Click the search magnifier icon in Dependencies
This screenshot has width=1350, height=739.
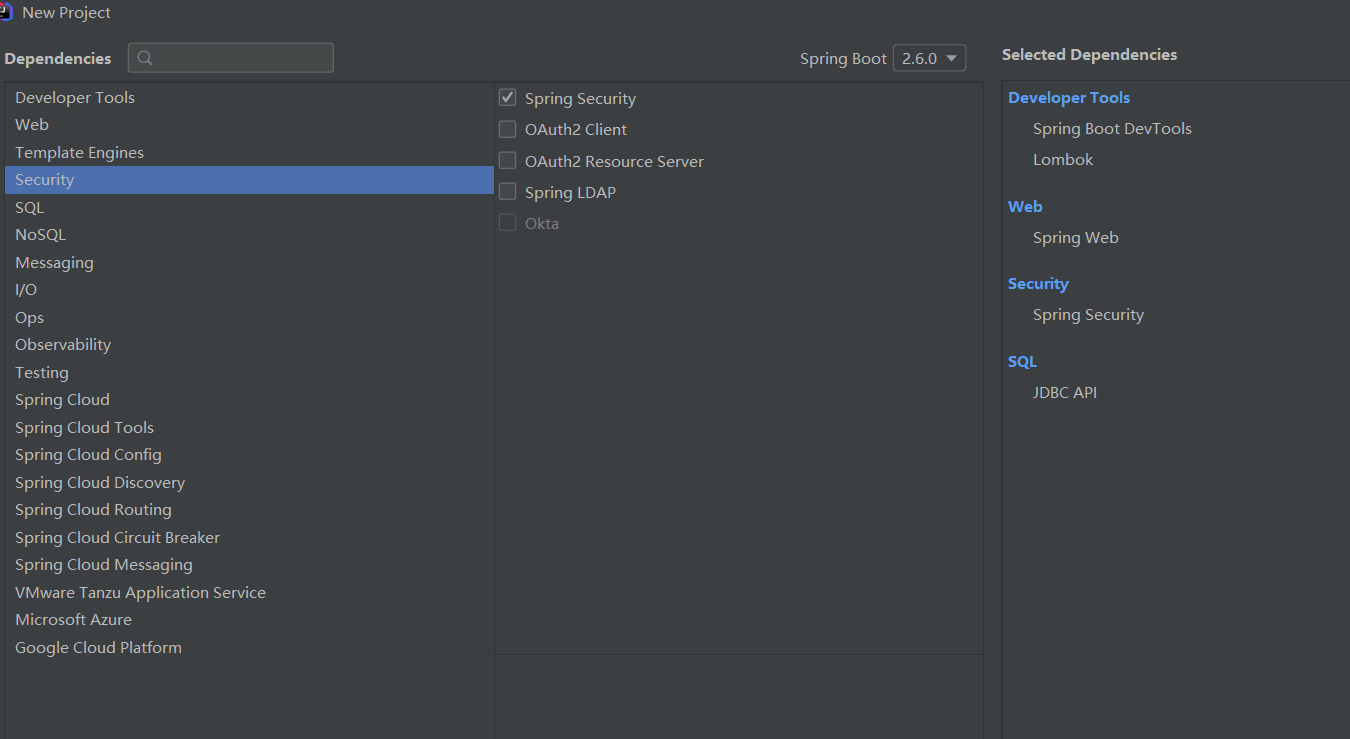(x=145, y=58)
